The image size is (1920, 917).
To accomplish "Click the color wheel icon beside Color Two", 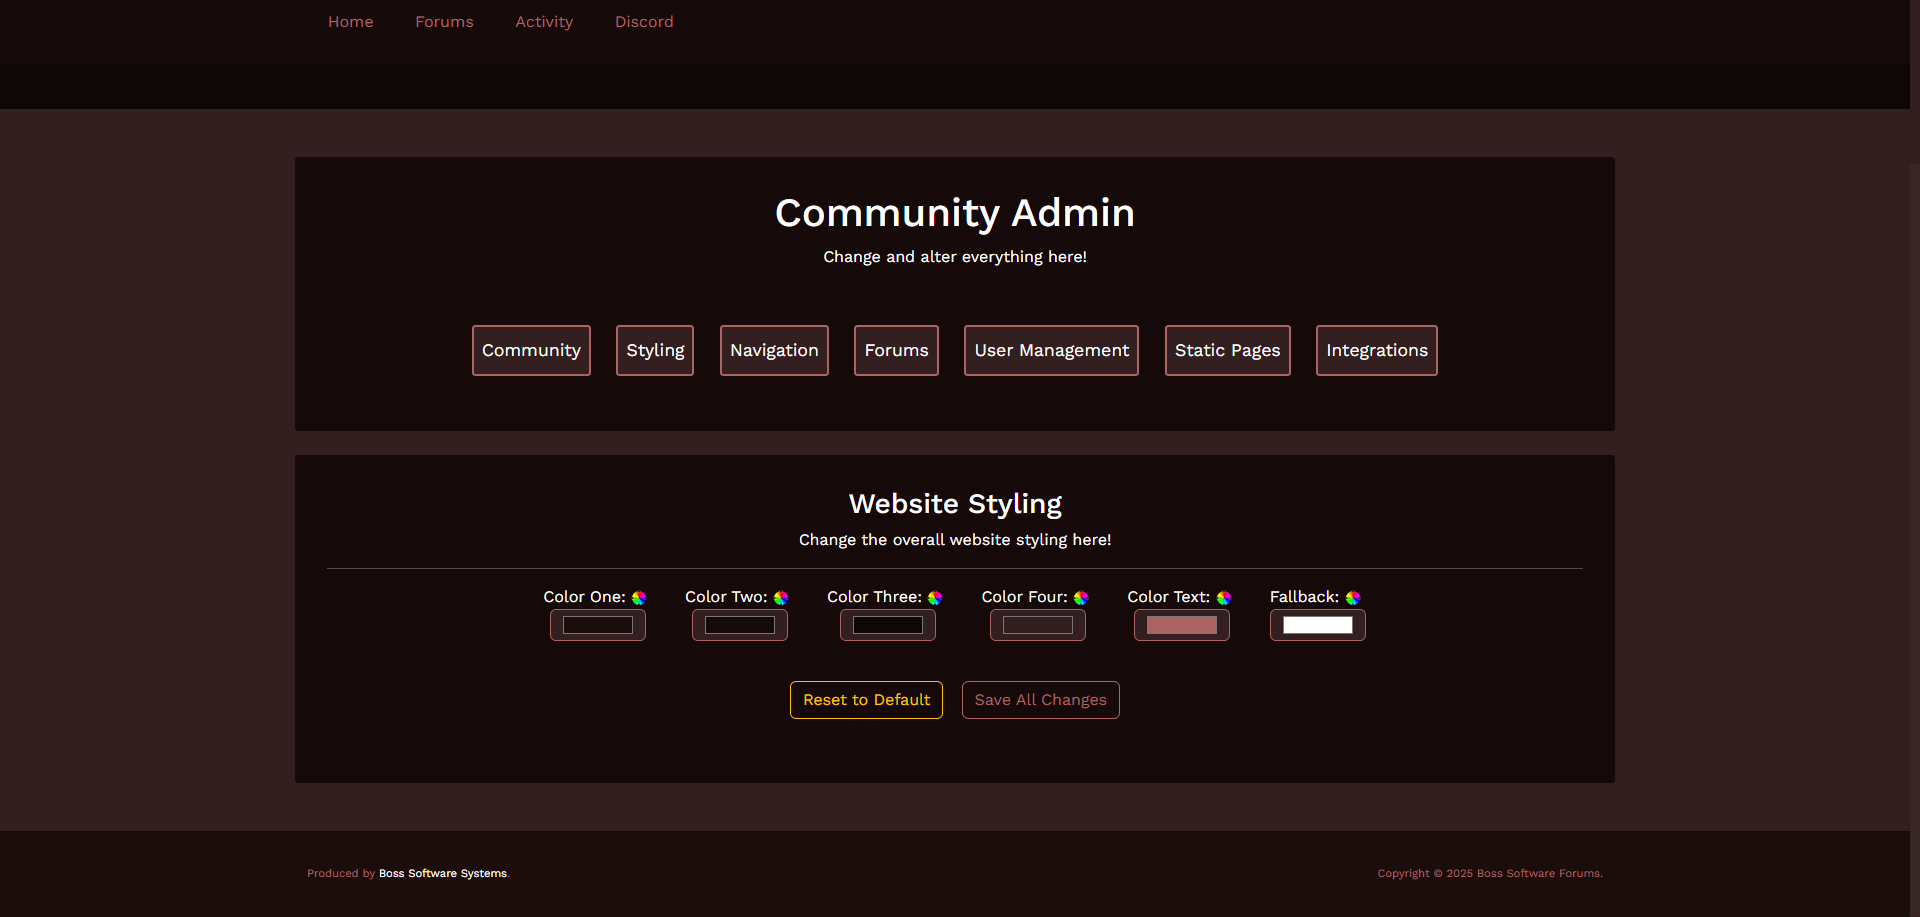I will click(x=781, y=598).
